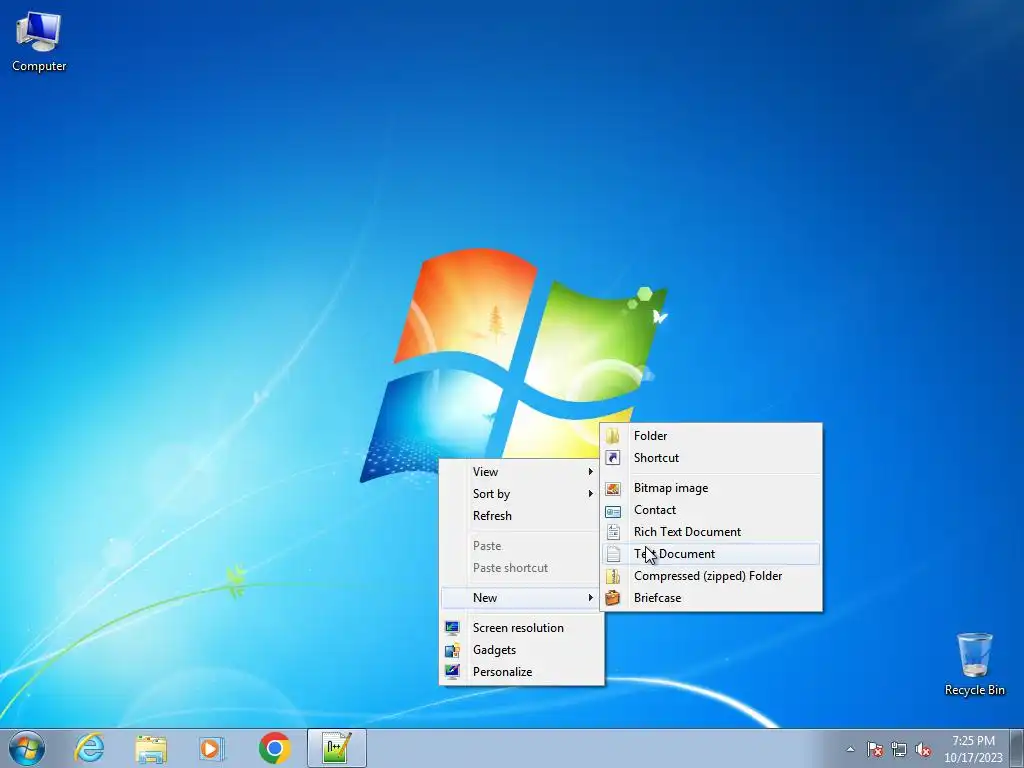Image resolution: width=1024 pixels, height=768 pixels.
Task: Create a new Contact
Action: tap(711, 510)
